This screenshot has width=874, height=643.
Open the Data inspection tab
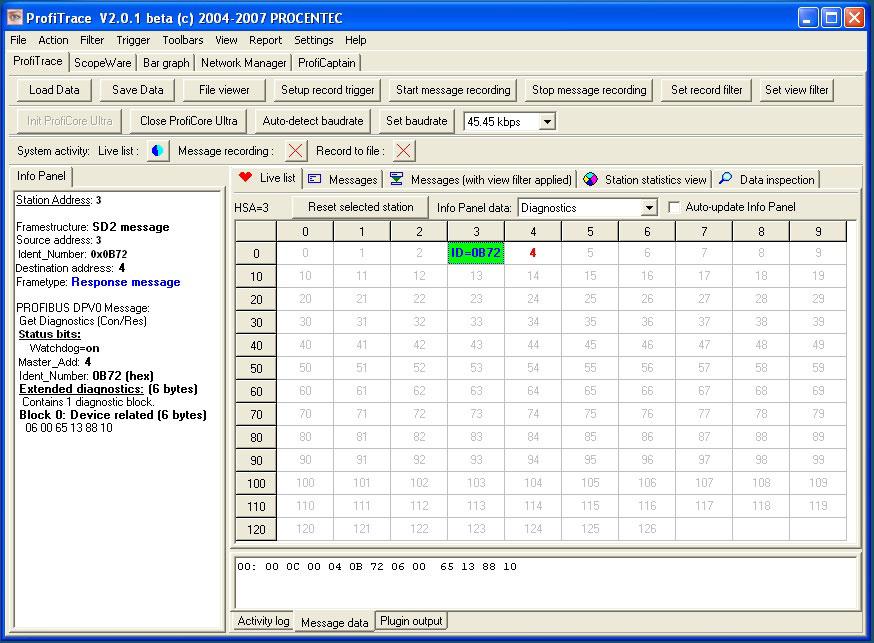767,179
